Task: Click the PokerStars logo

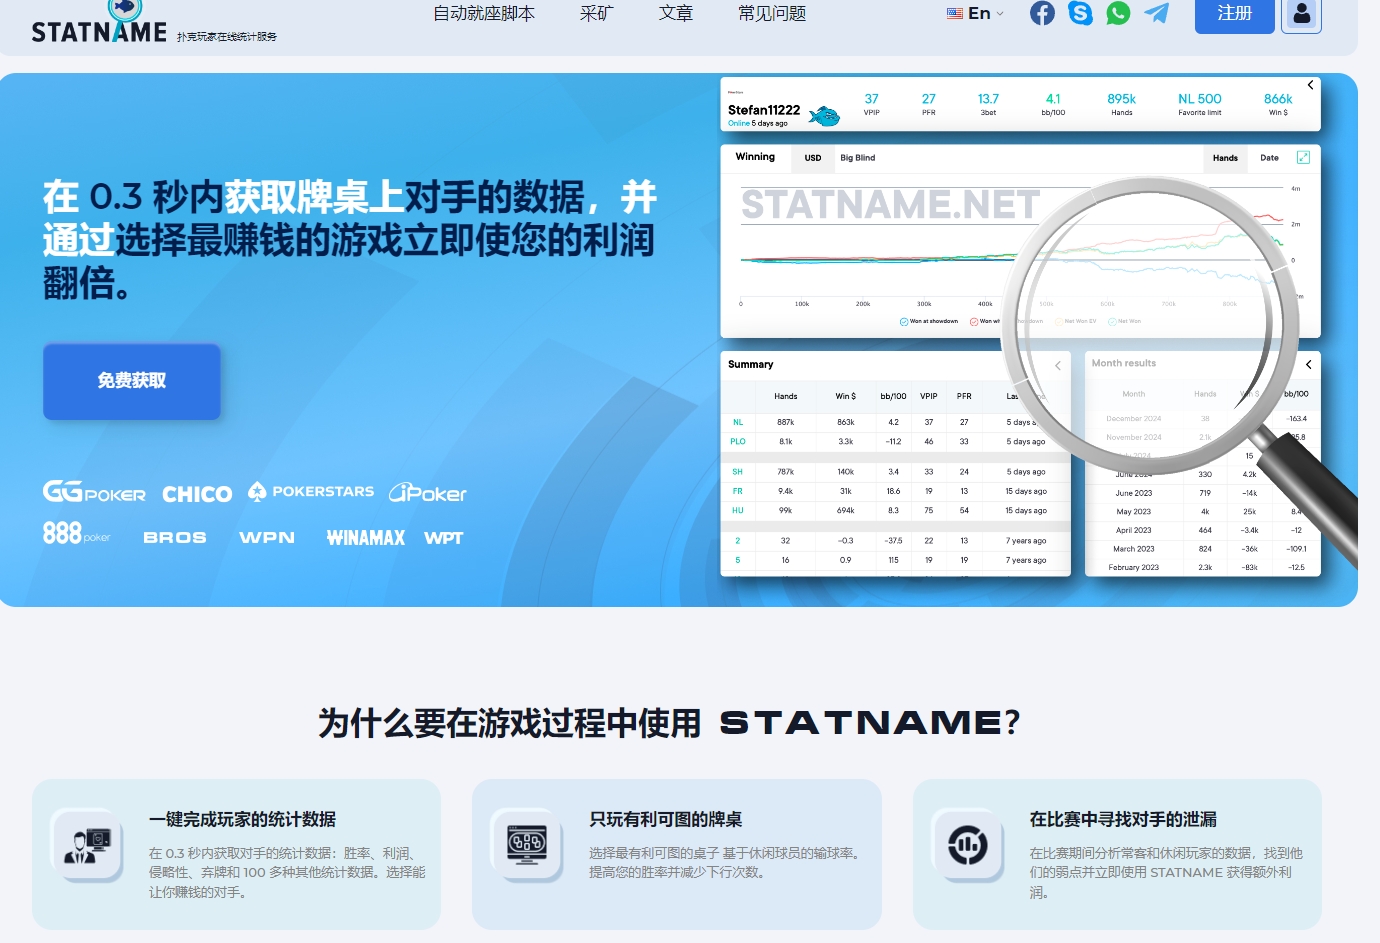Action: click(x=311, y=491)
